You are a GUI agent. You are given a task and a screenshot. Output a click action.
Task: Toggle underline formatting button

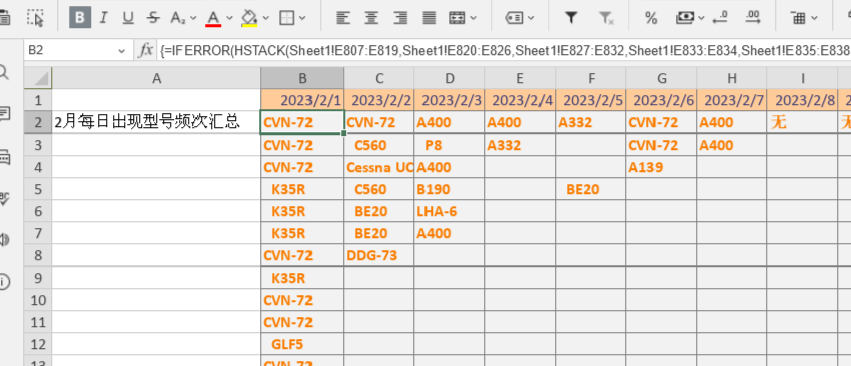tap(128, 18)
